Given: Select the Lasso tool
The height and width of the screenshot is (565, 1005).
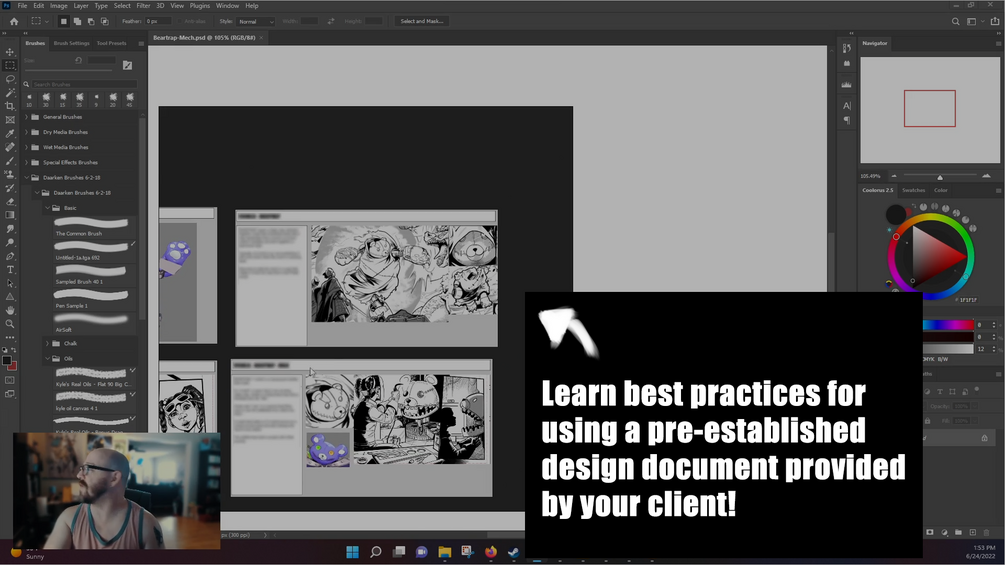Looking at the screenshot, I should 10,79.
